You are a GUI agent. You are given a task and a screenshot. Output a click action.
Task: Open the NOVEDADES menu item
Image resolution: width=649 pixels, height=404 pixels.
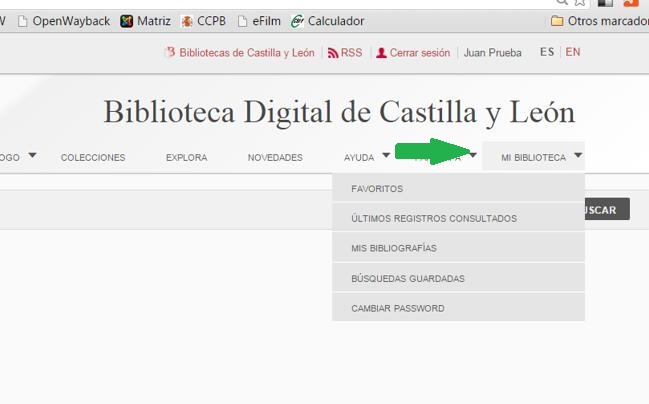pyautogui.click(x=275, y=158)
